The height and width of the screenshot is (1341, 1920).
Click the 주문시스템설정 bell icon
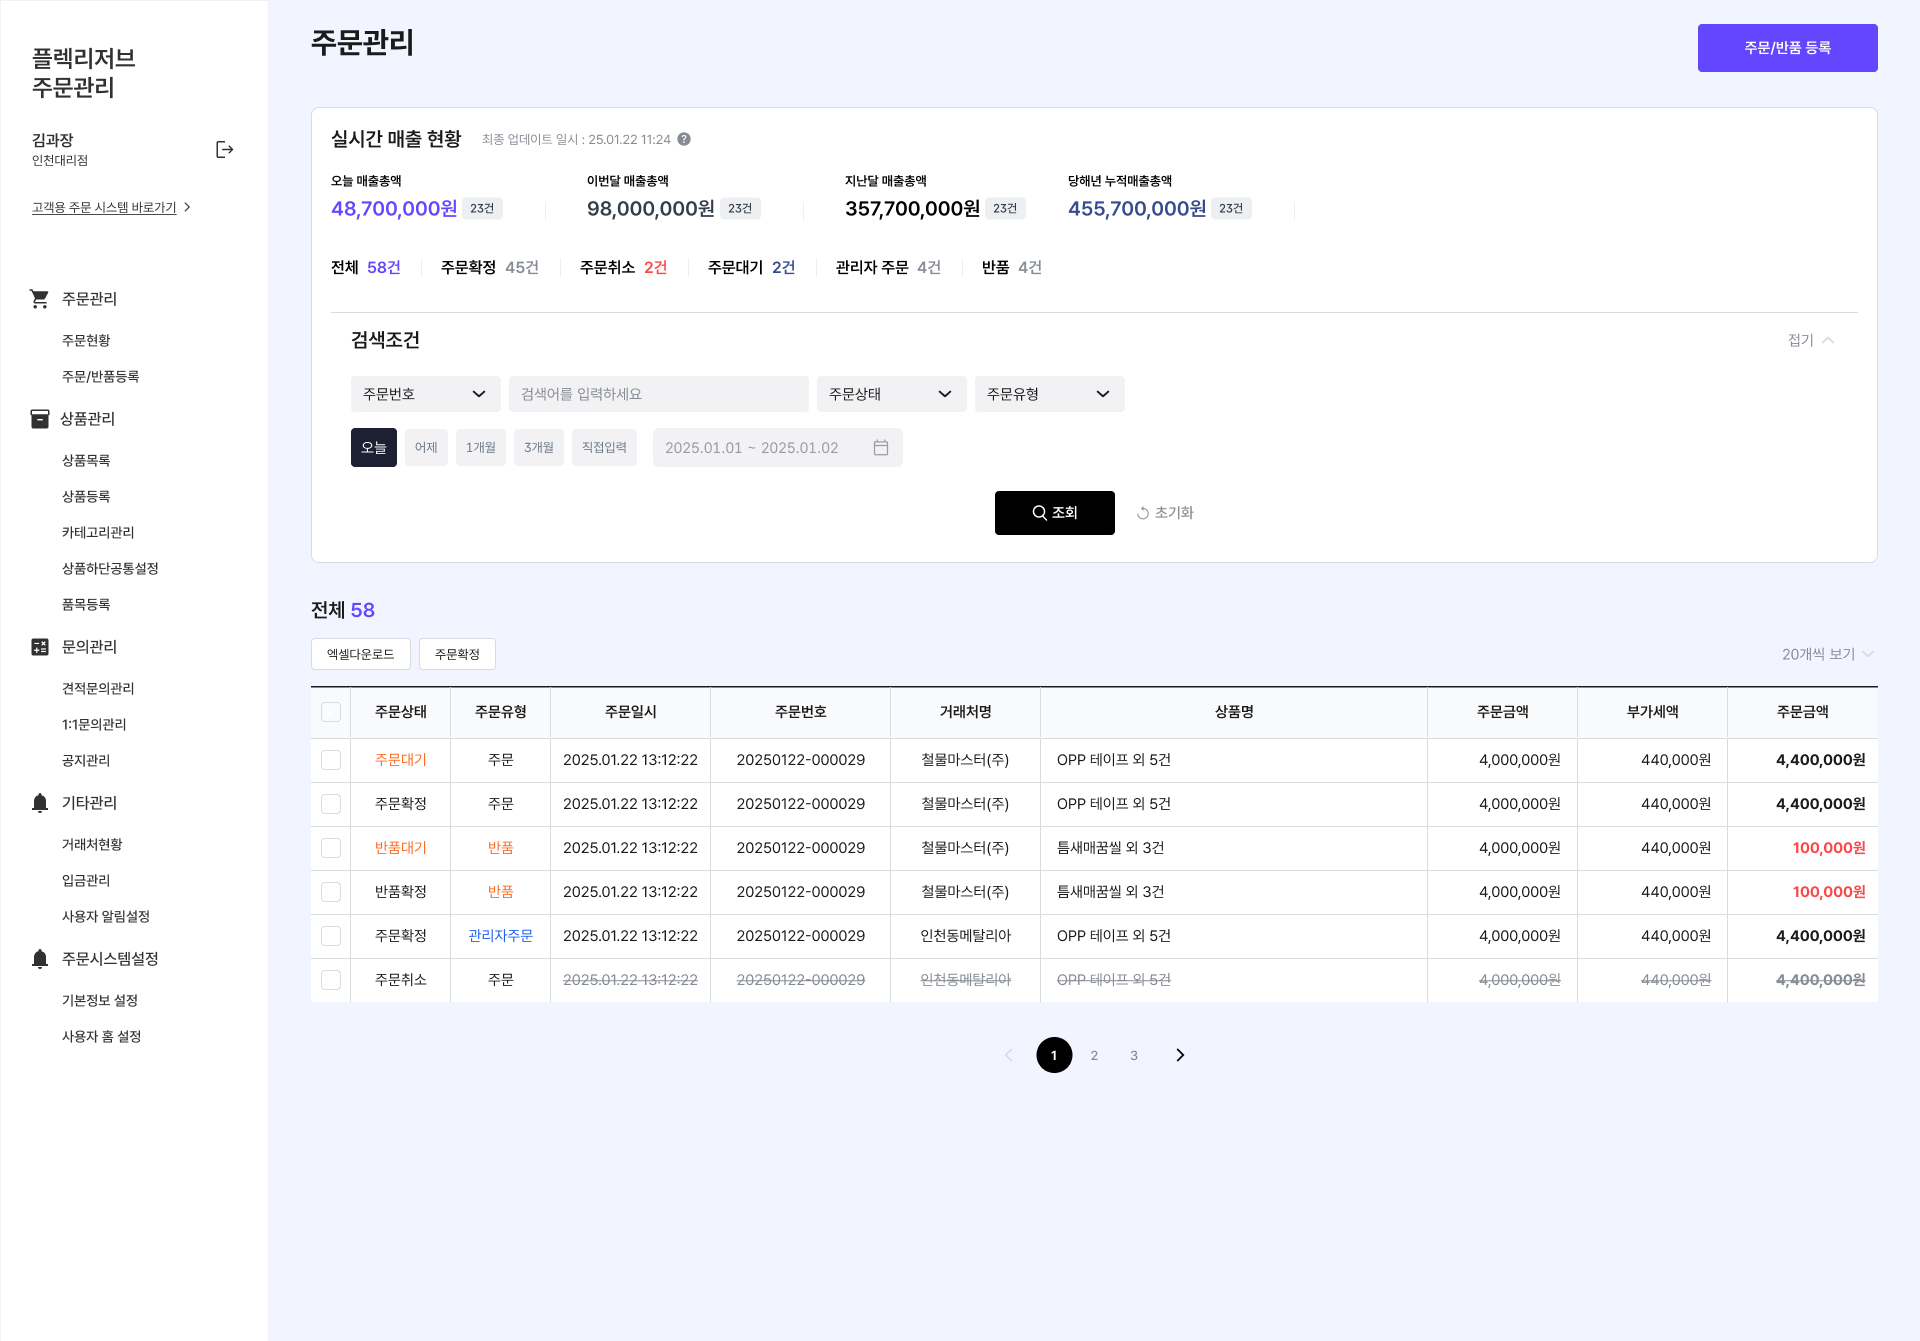coord(39,958)
